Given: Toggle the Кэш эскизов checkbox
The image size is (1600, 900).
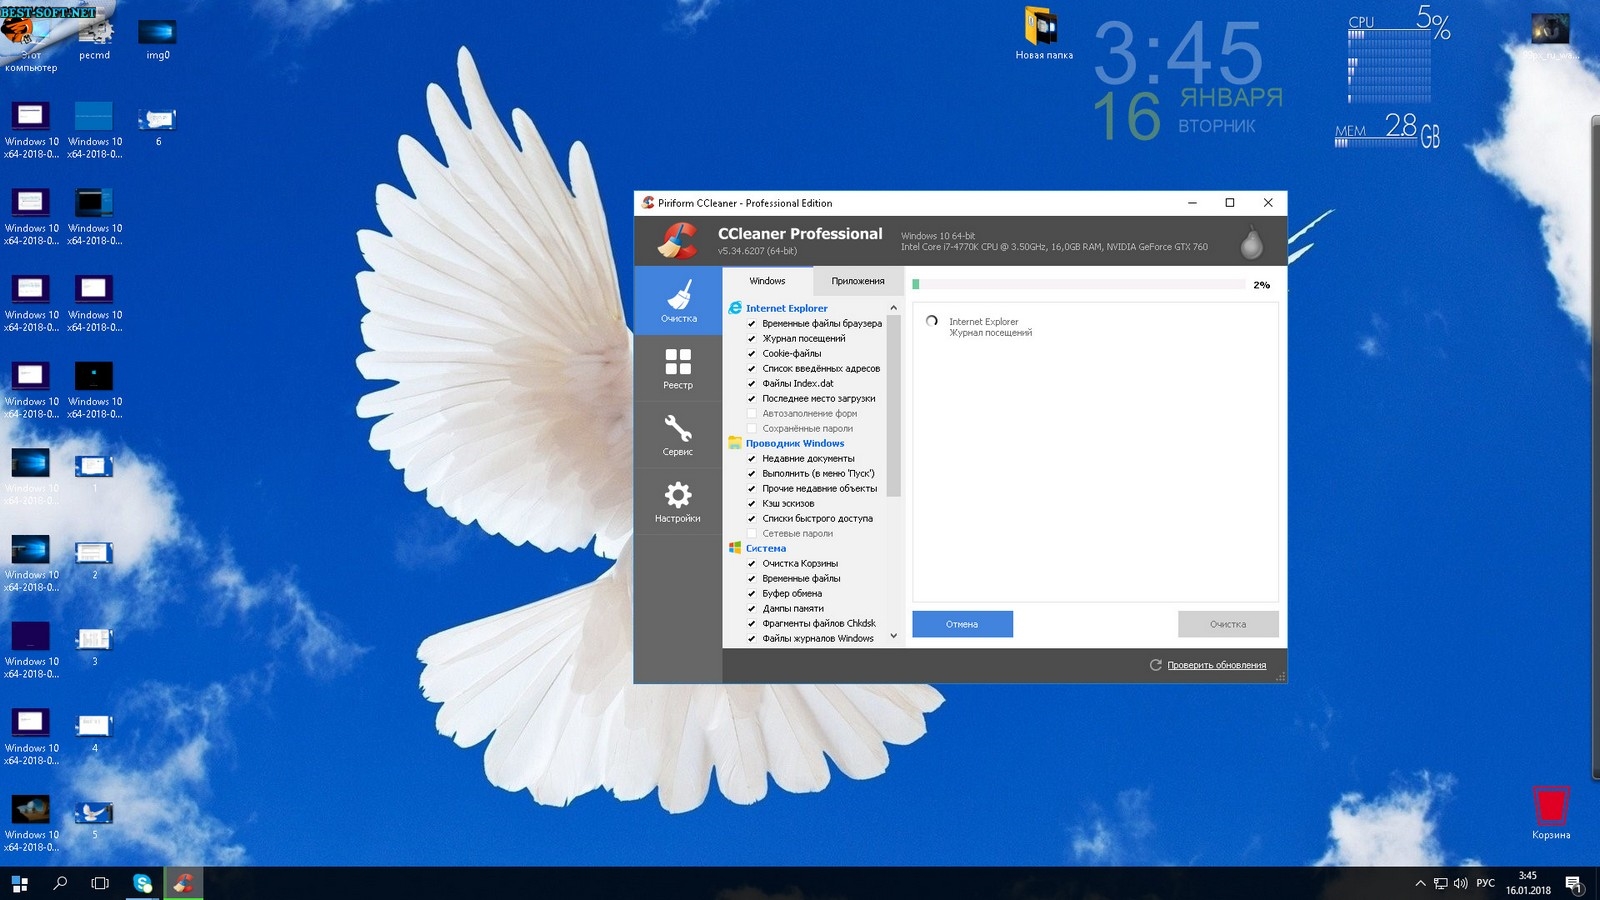Looking at the screenshot, I should pos(752,504).
